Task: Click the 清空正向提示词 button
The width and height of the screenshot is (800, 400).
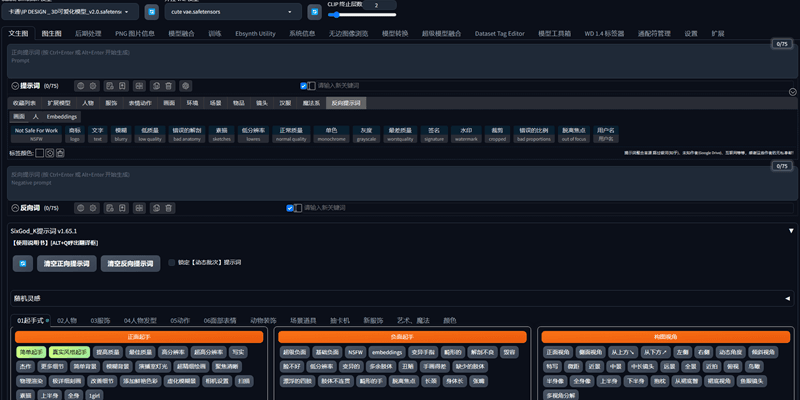Action: tap(66, 264)
